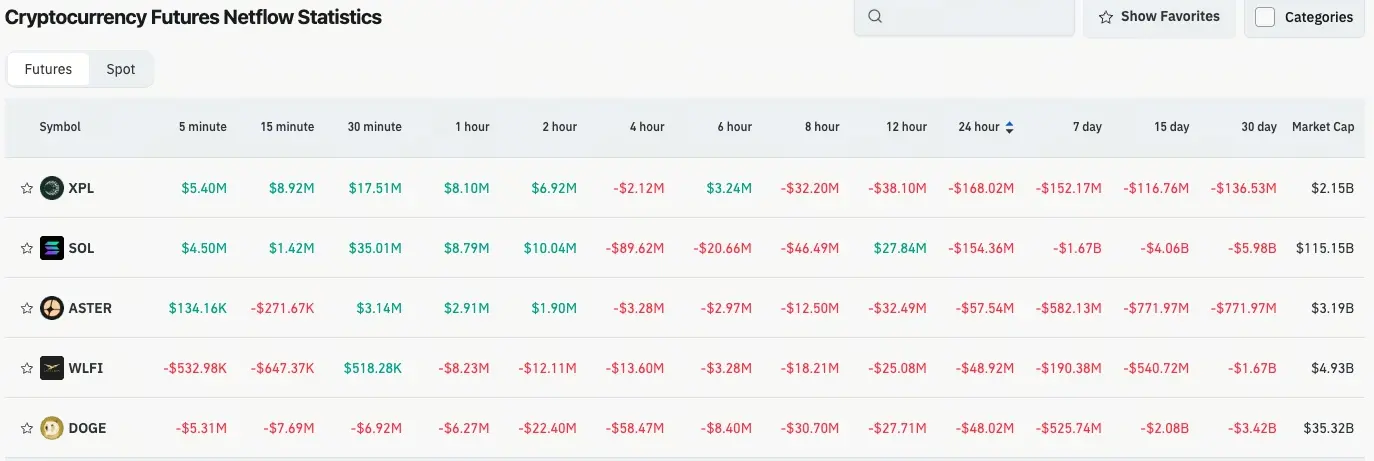Click ASTER 7 day value -$582.13M

1069,308
